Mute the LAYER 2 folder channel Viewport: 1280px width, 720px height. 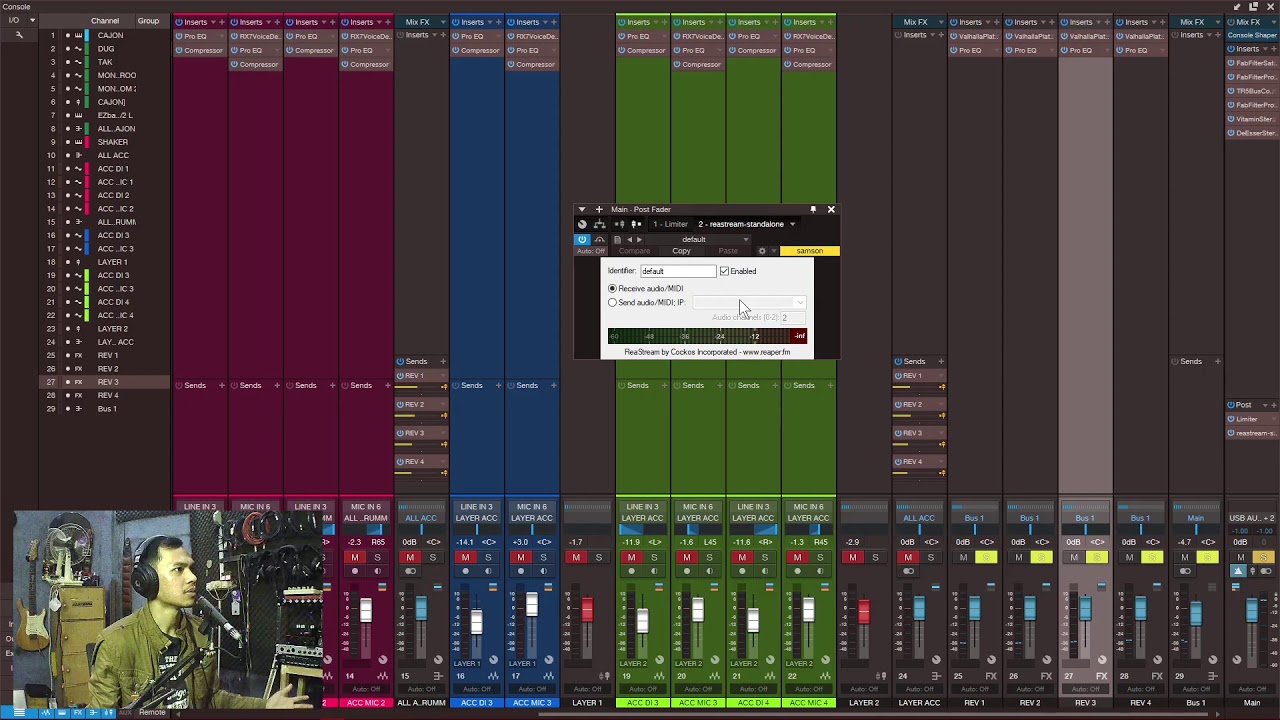tap(853, 557)
